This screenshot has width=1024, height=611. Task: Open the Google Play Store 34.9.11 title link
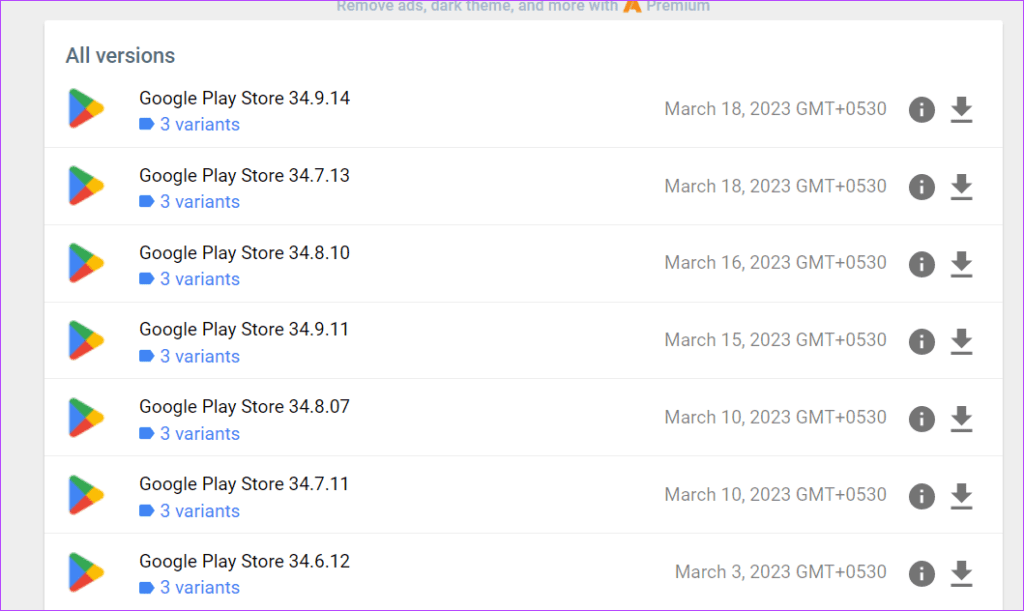(x=244, y=330)
